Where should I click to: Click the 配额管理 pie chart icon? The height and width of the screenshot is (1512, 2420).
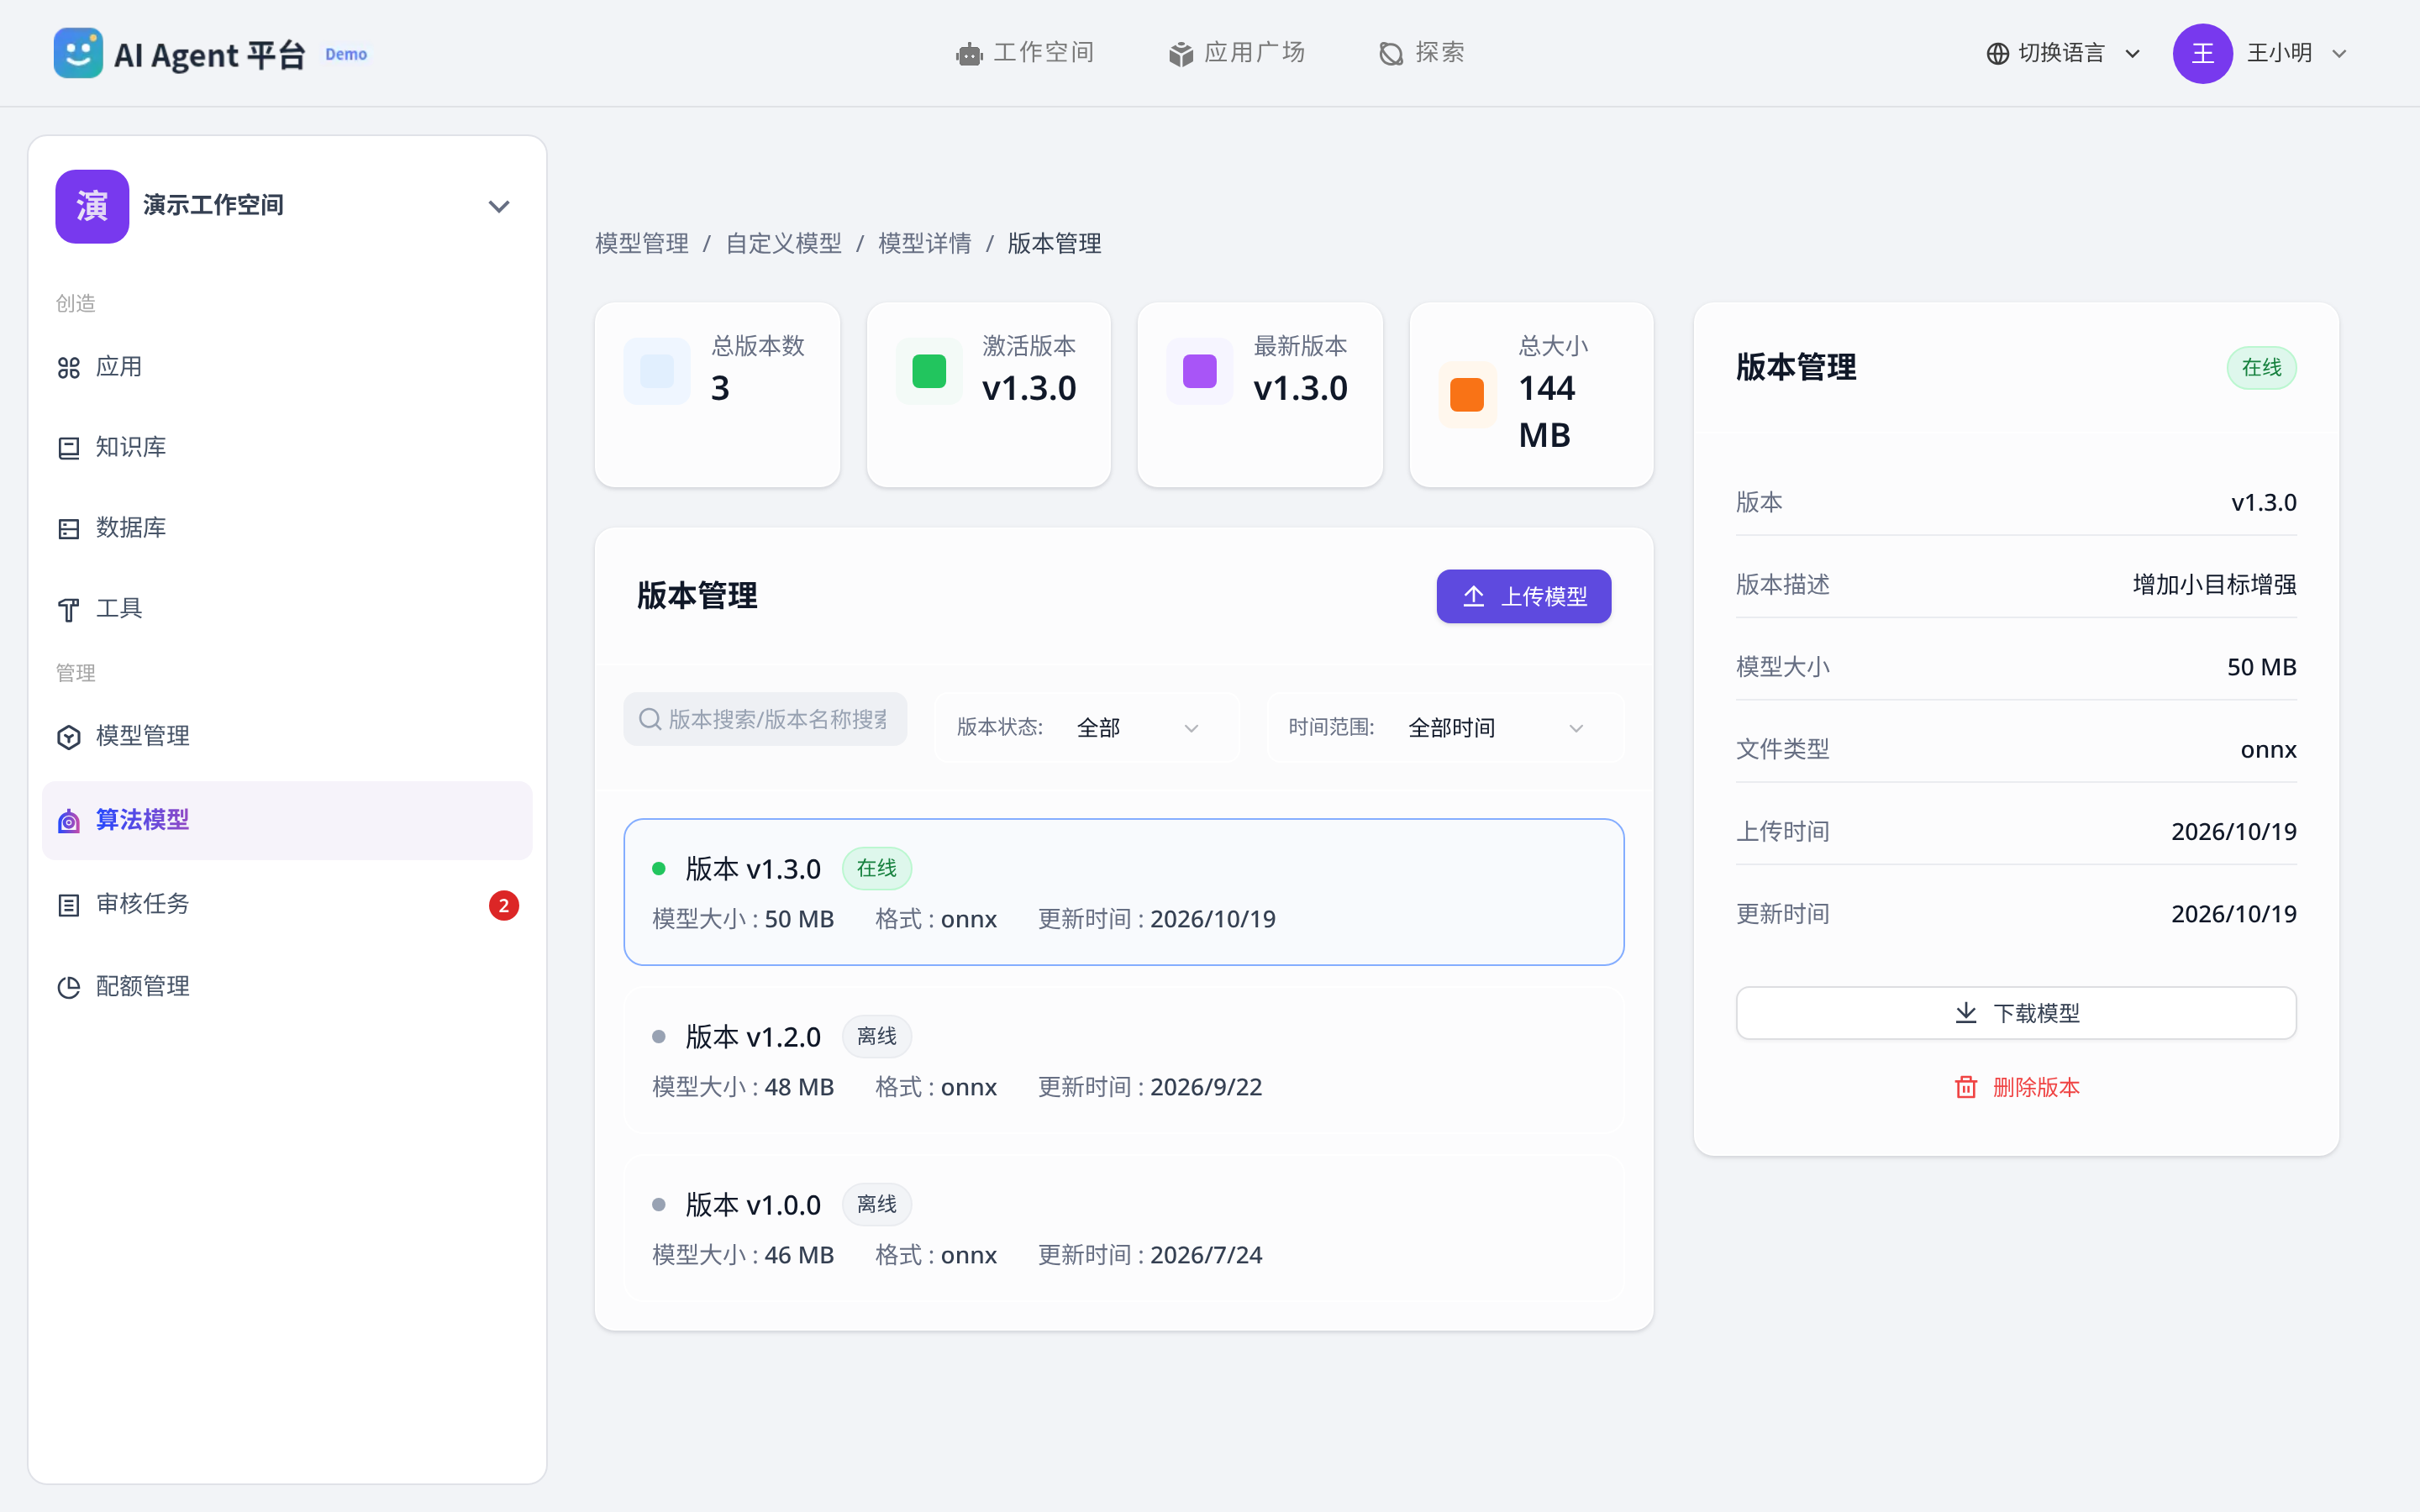click(x=69, y=988)
